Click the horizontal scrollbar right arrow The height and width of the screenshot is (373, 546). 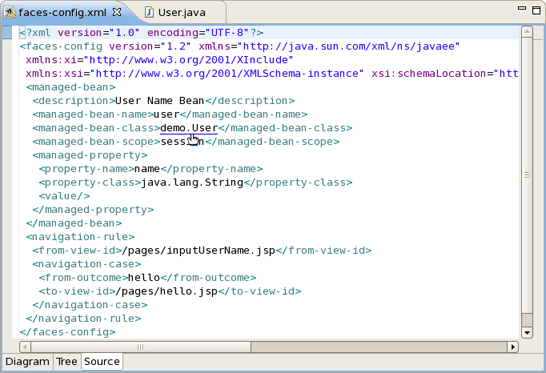[x=513, y=347]
